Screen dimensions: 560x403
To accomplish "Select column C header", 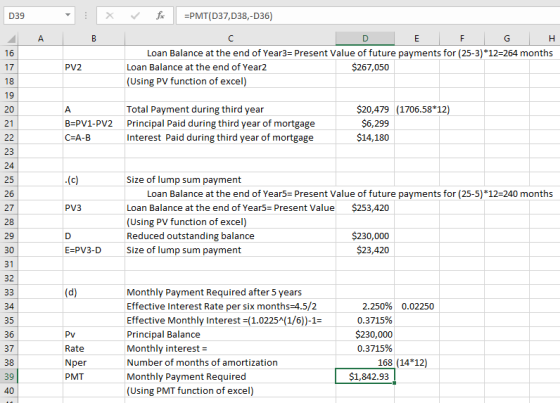I will pos(230,39).
